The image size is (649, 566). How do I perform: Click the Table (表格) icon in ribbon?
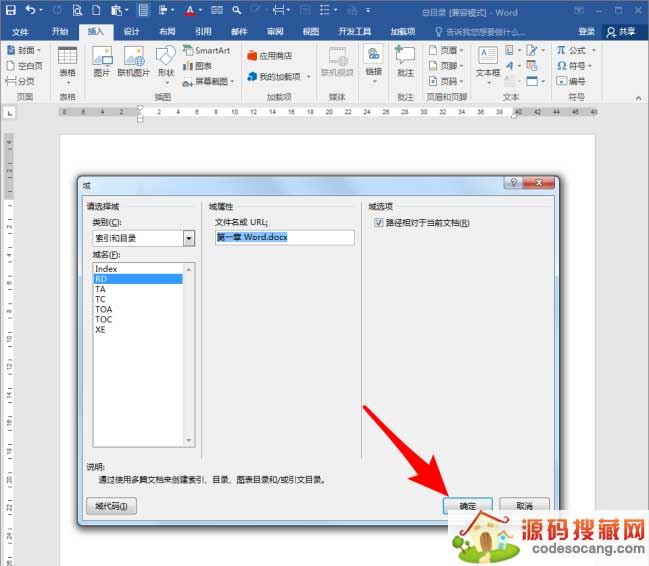[x=67, y=62]
